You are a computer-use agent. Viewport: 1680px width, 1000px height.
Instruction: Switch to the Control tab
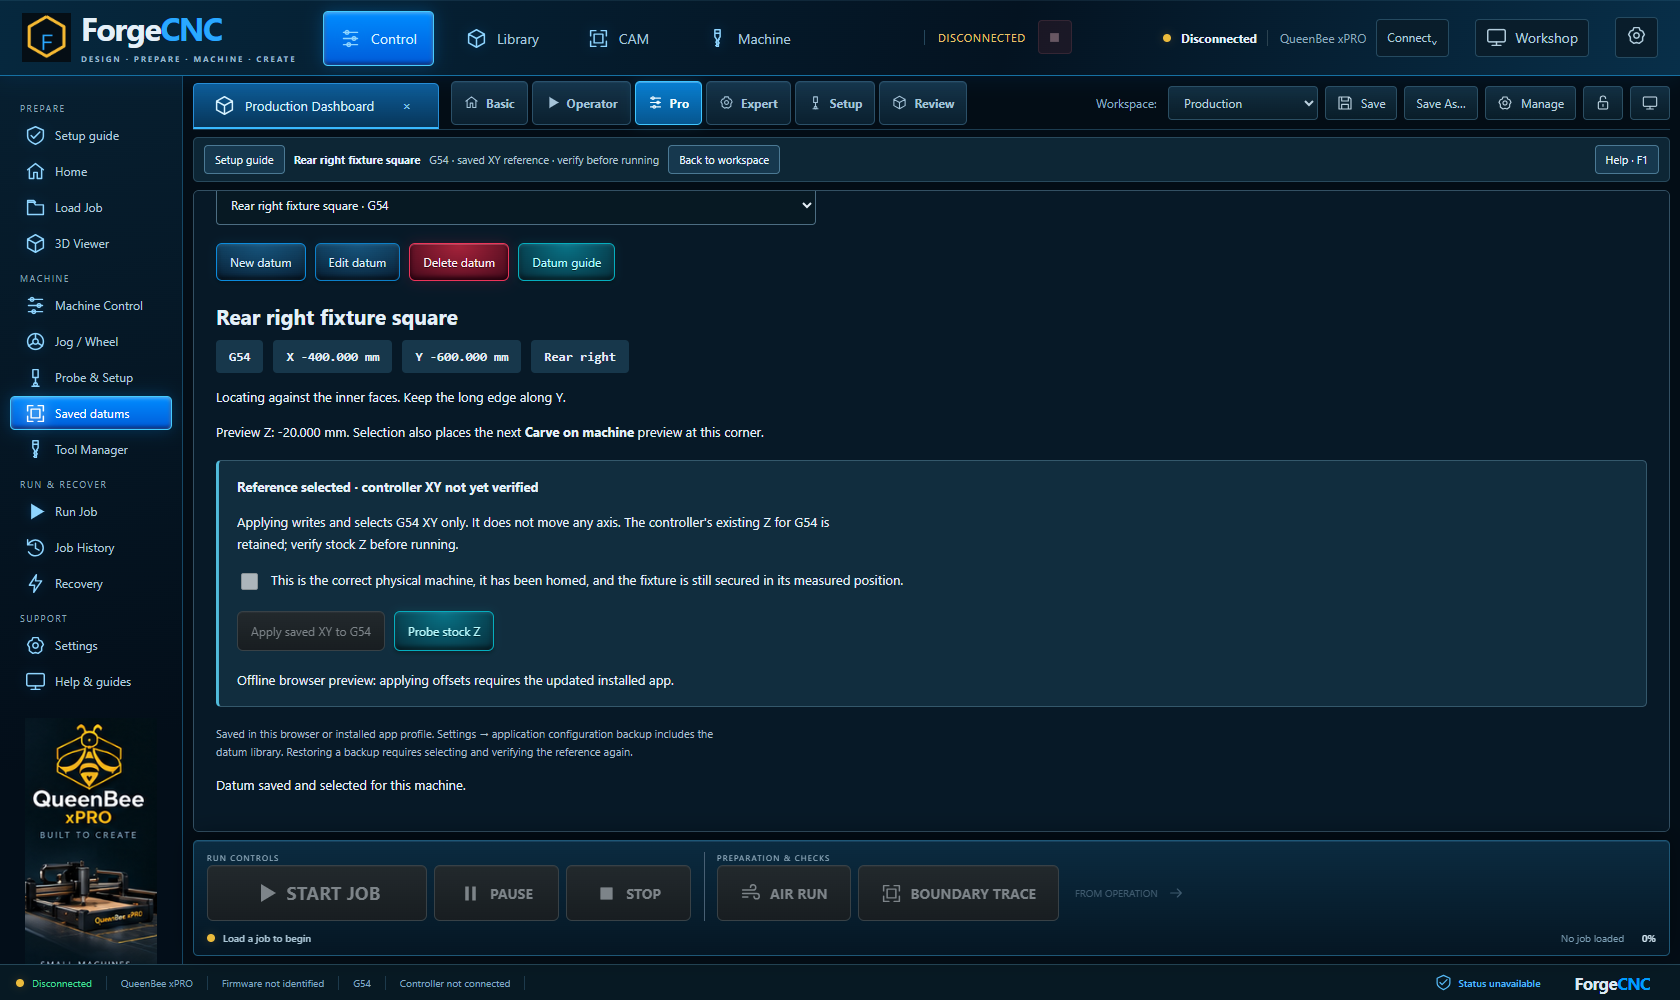click(x=378, y=38)
